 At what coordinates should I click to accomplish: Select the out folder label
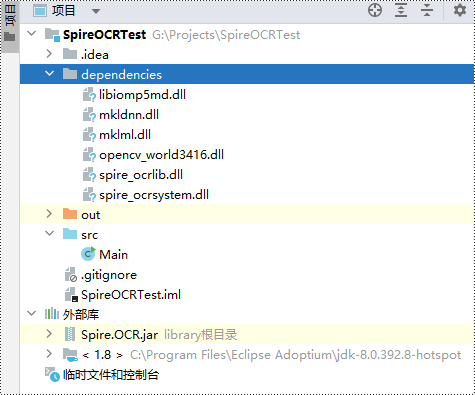point(90,215)
